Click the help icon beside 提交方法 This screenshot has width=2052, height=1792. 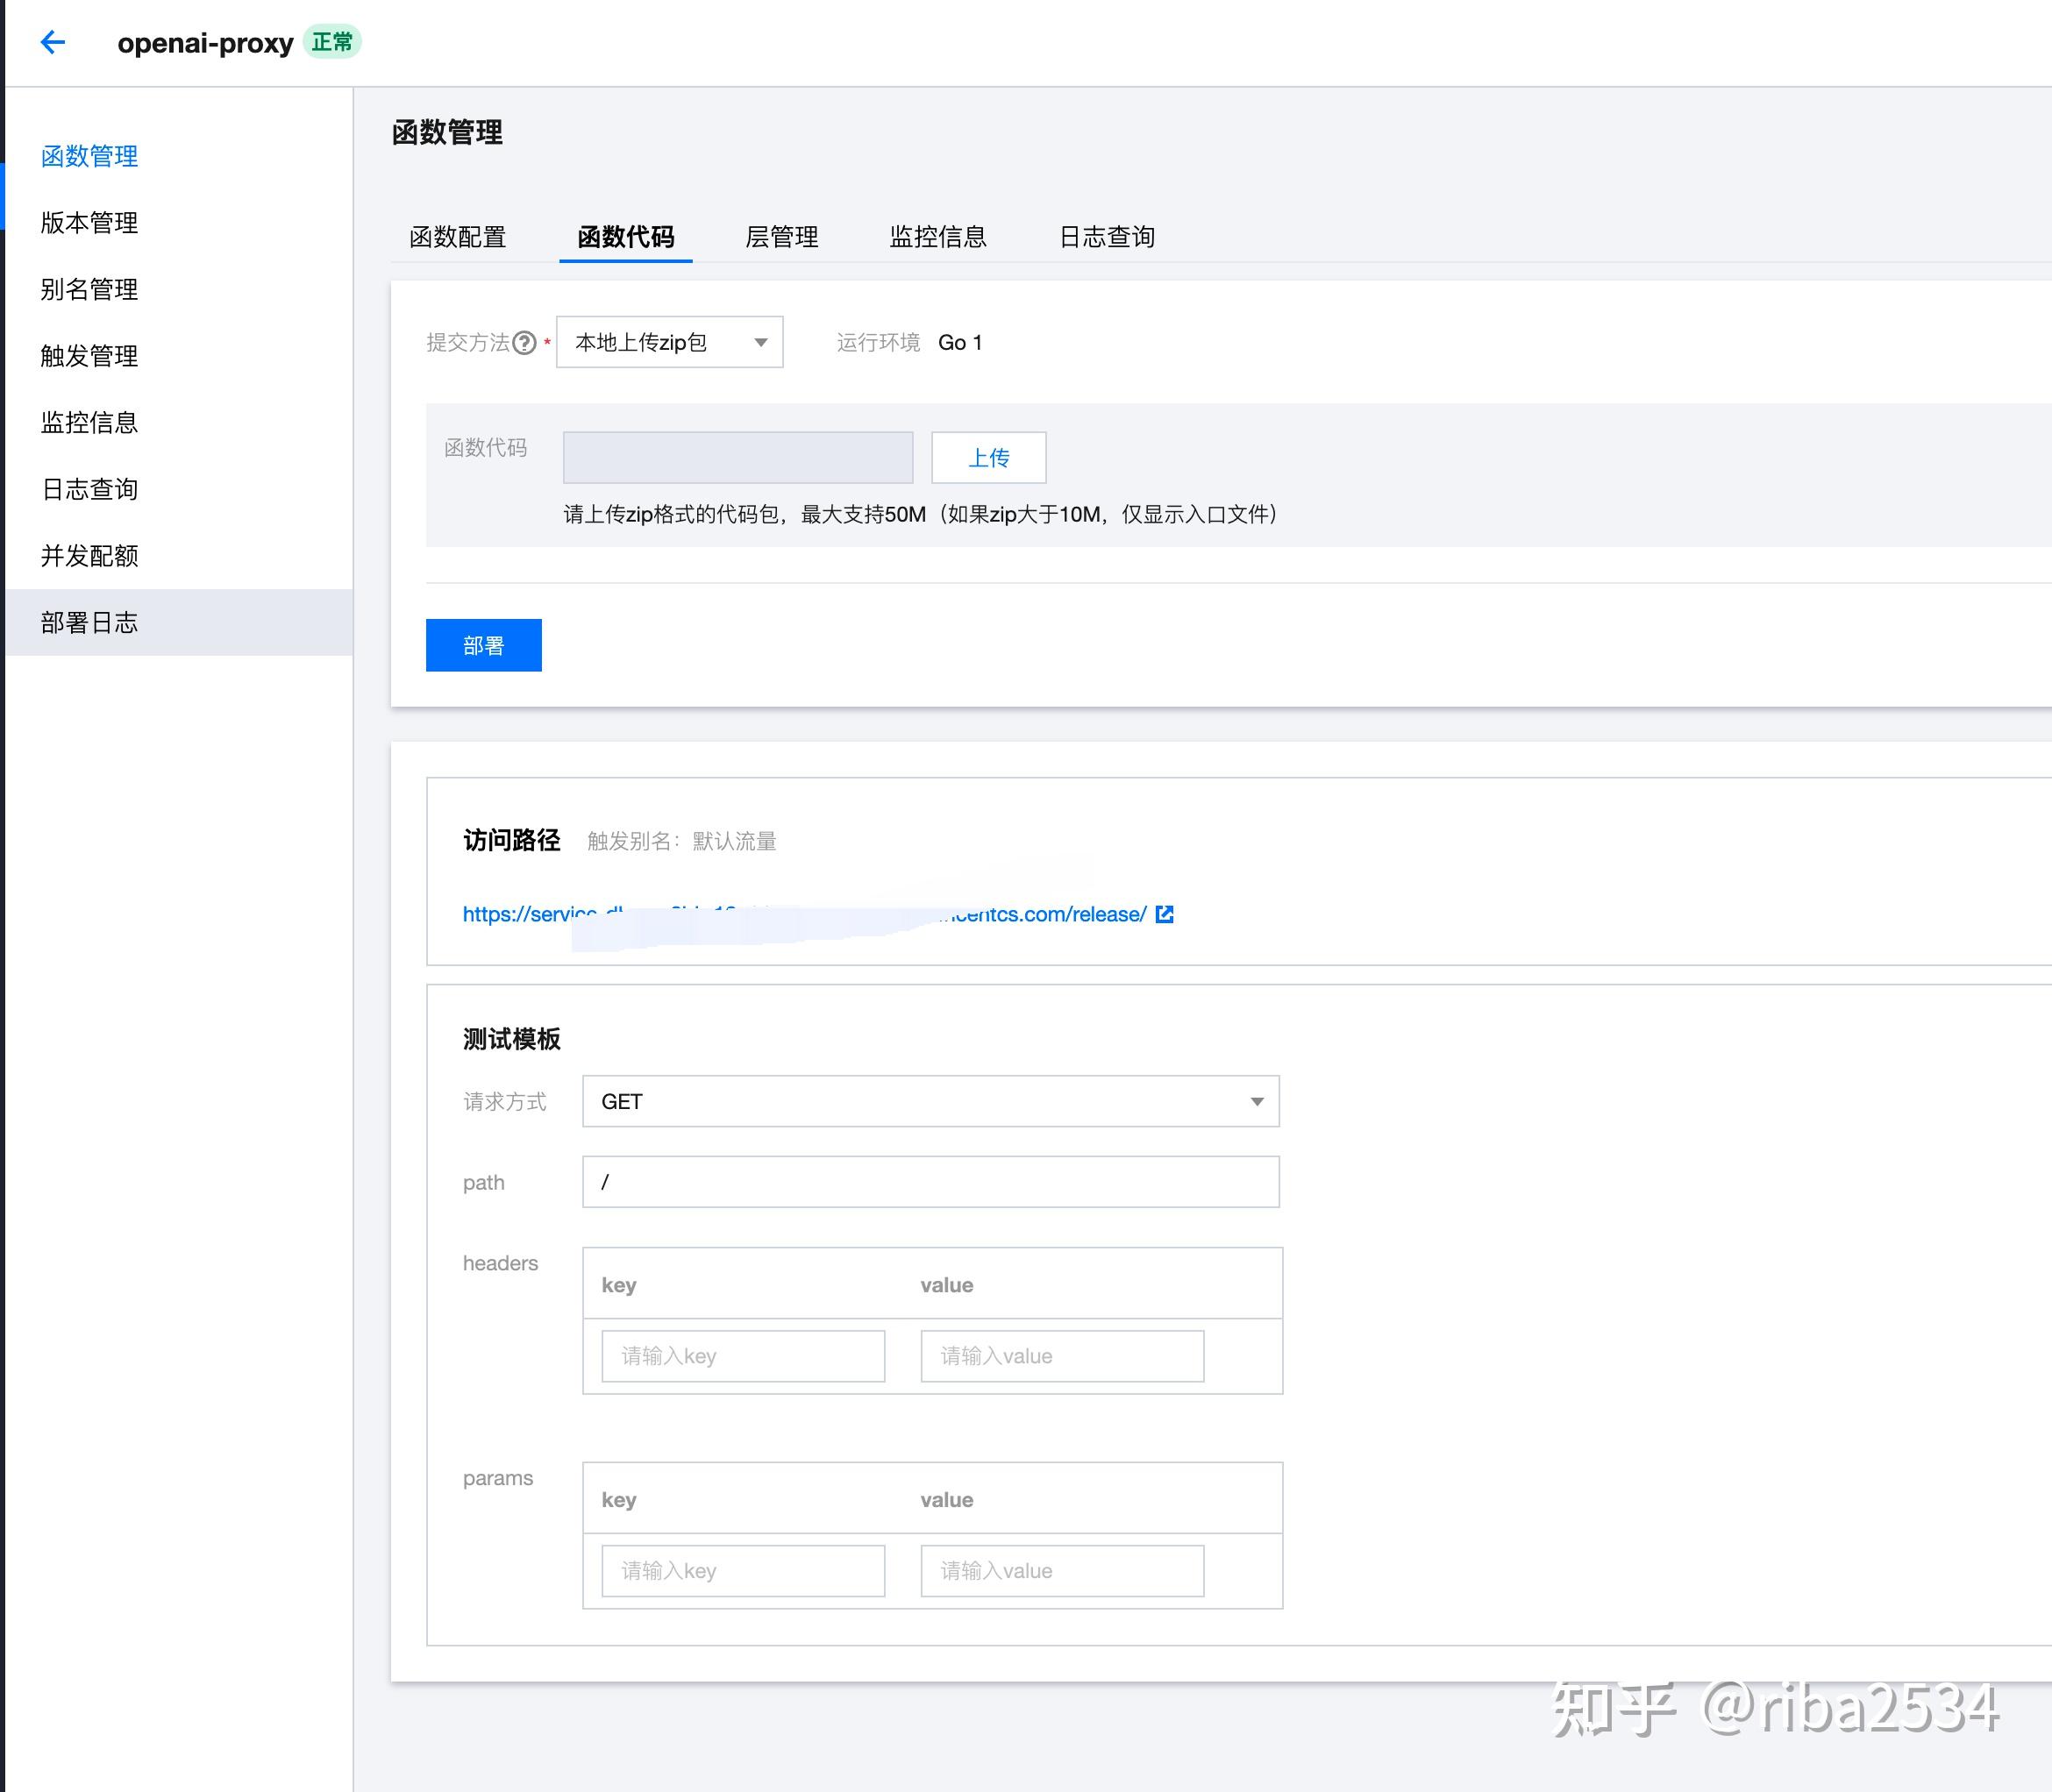[525, 343]
